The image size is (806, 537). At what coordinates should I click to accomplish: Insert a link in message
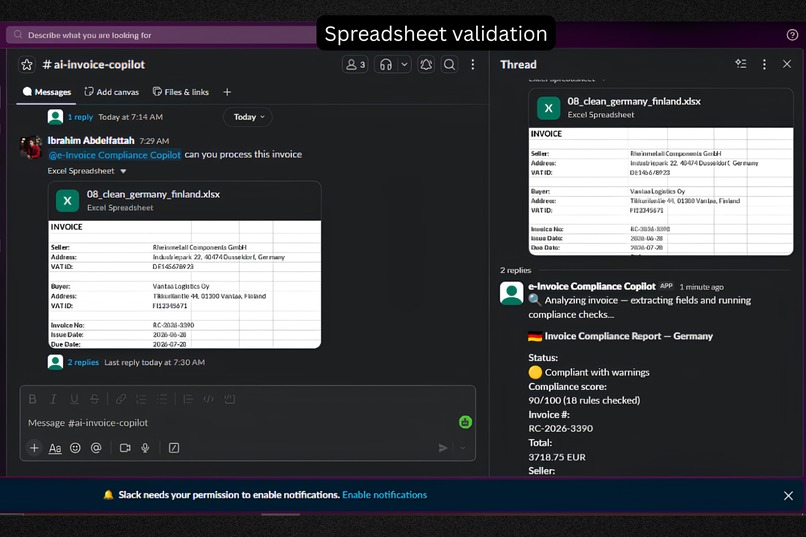click(x=121, y=399)
